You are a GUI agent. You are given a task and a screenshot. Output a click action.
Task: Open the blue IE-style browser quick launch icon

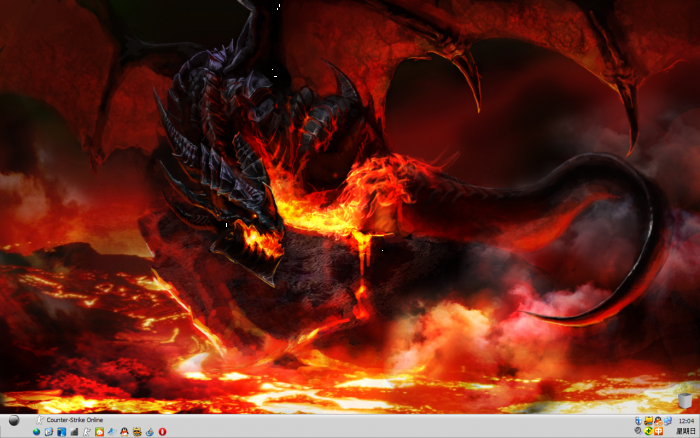tap(49, 432)
